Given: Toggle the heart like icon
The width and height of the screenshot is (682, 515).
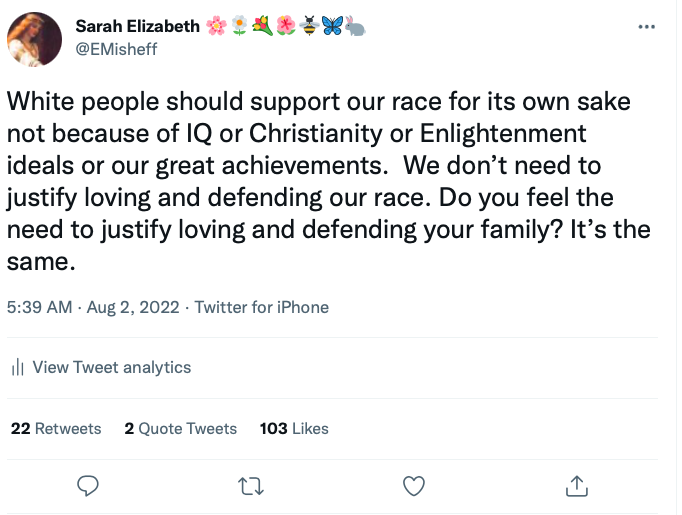Looking at the screenshot, I should [413, 485].
